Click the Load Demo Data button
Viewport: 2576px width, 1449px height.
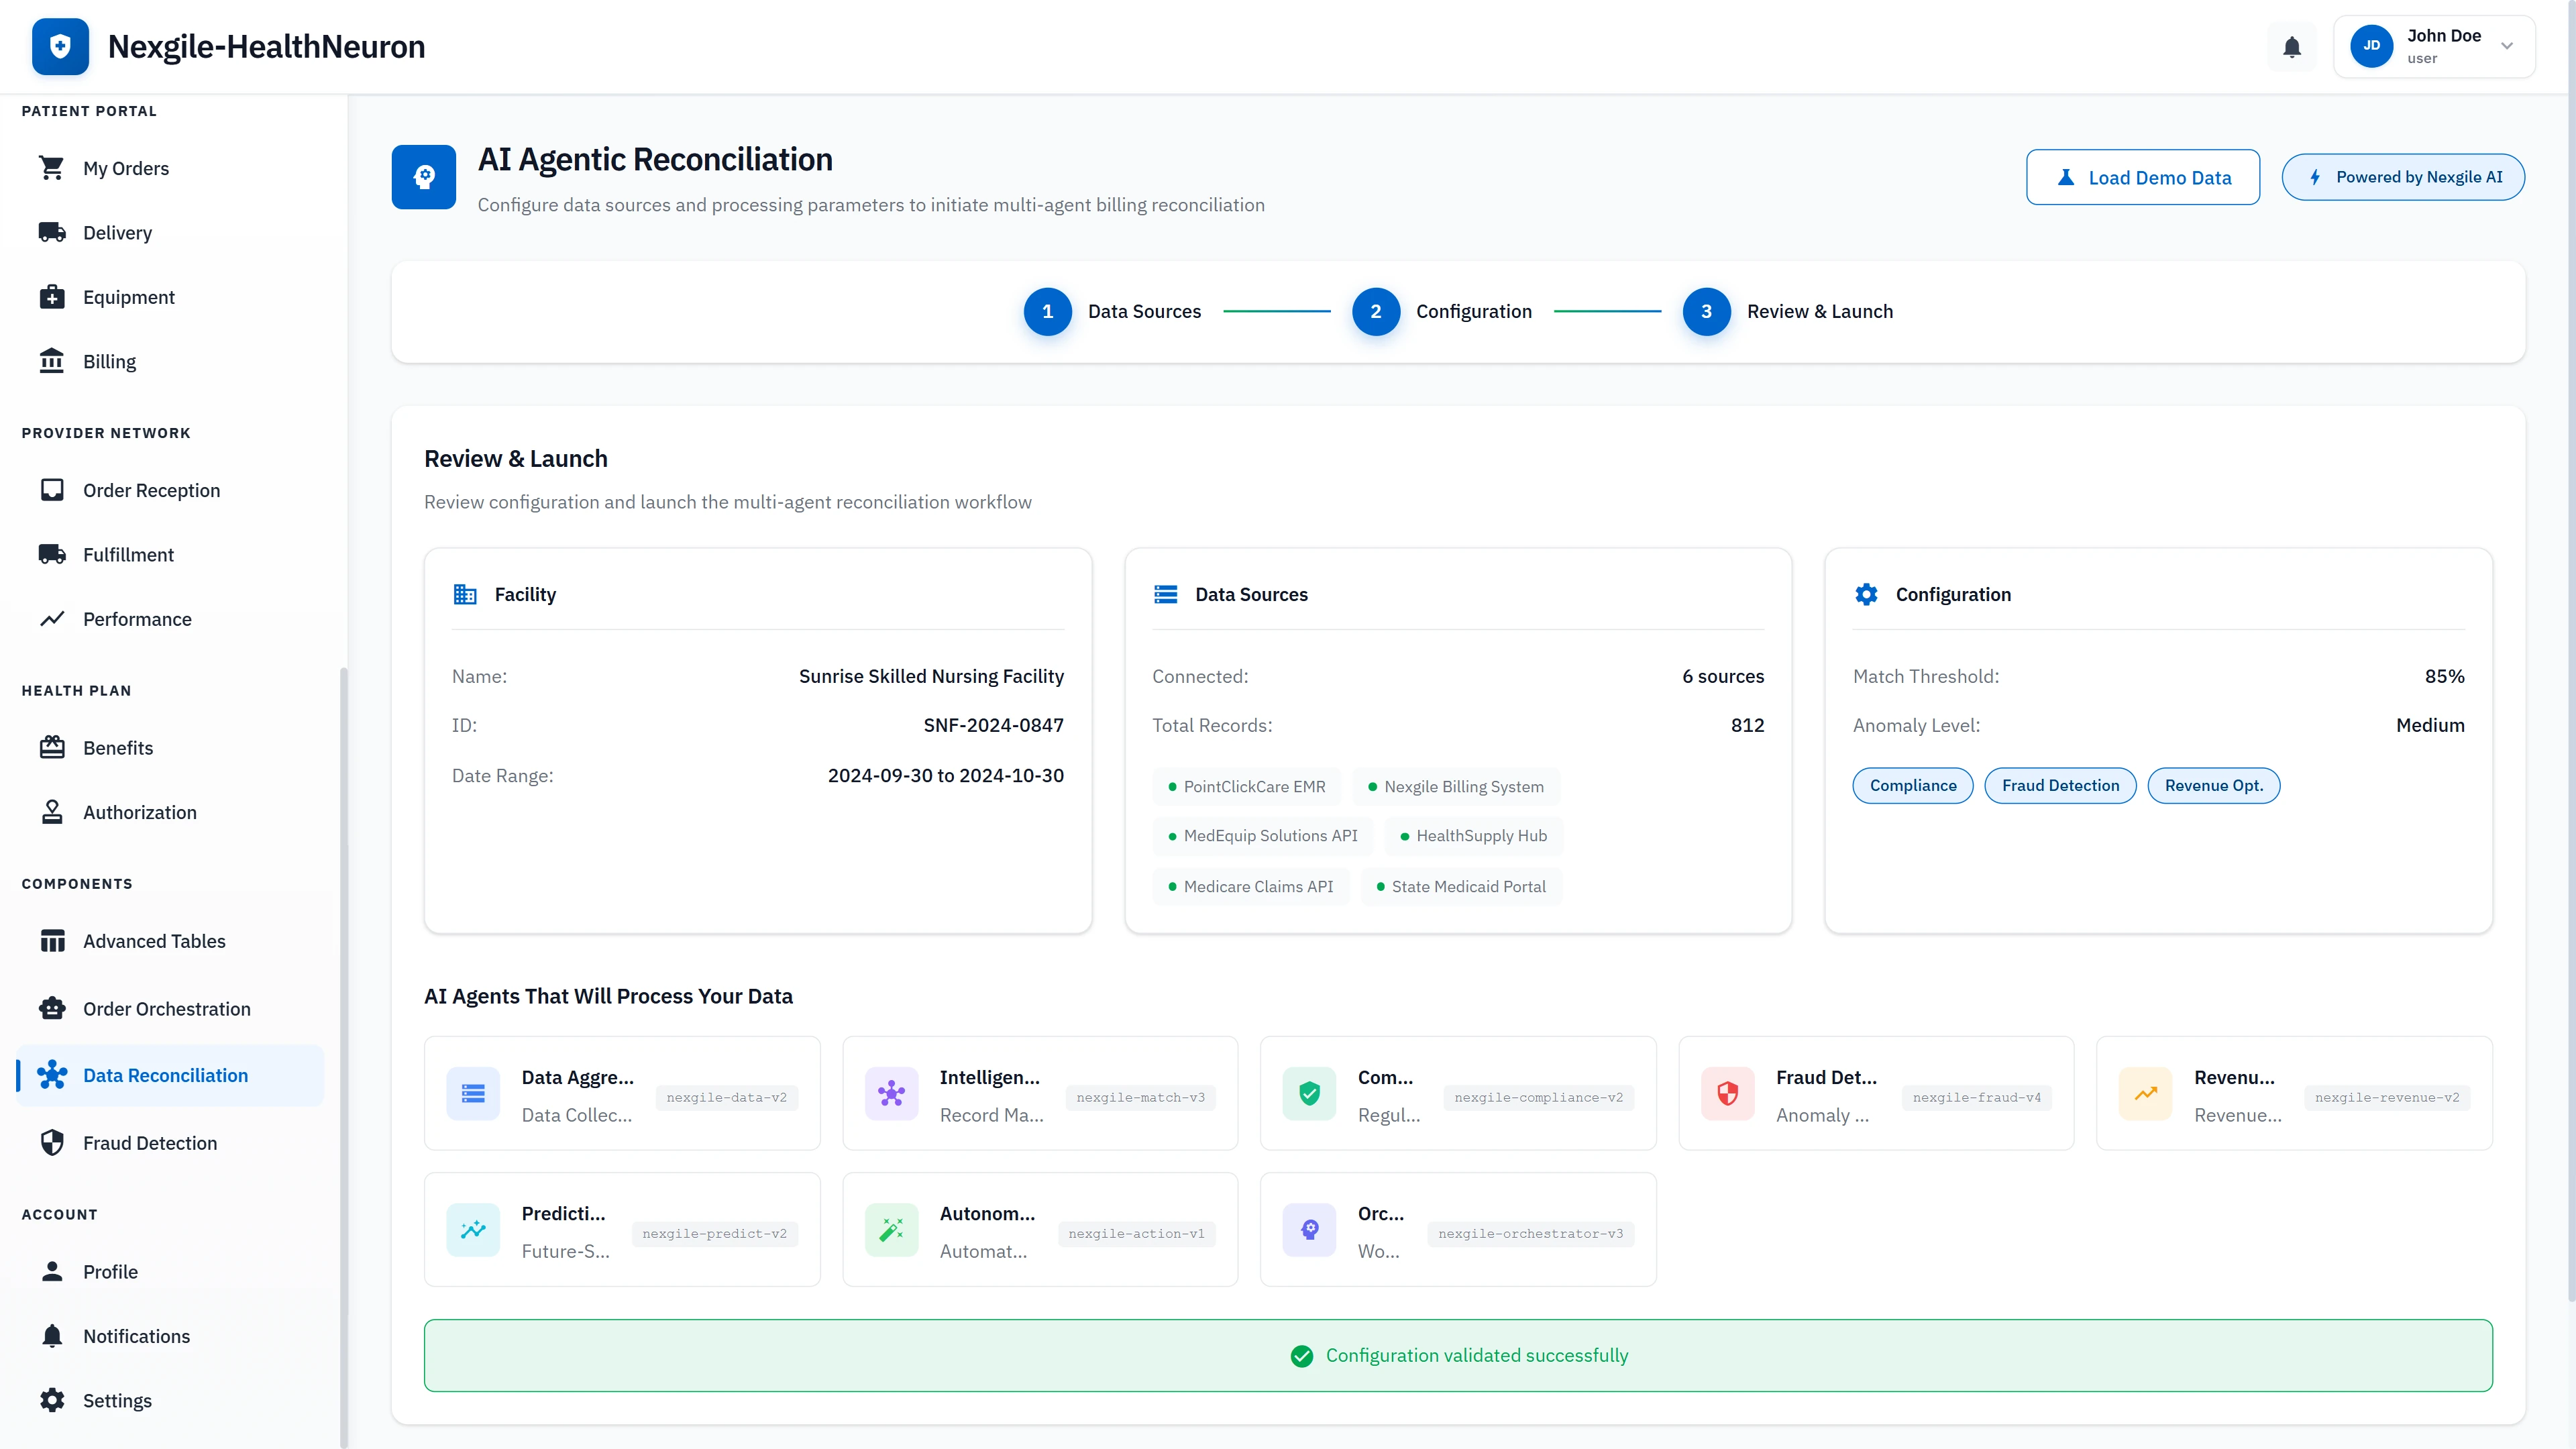tap(2143, 177)
